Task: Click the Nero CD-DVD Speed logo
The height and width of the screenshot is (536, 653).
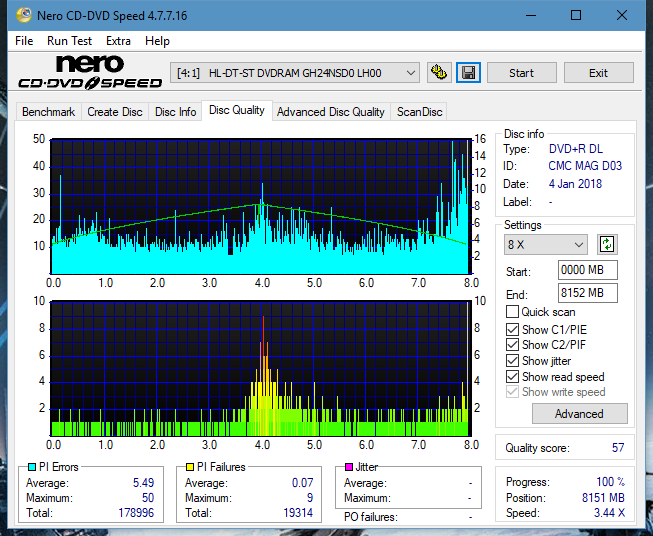Action: [x=90, y=73]
